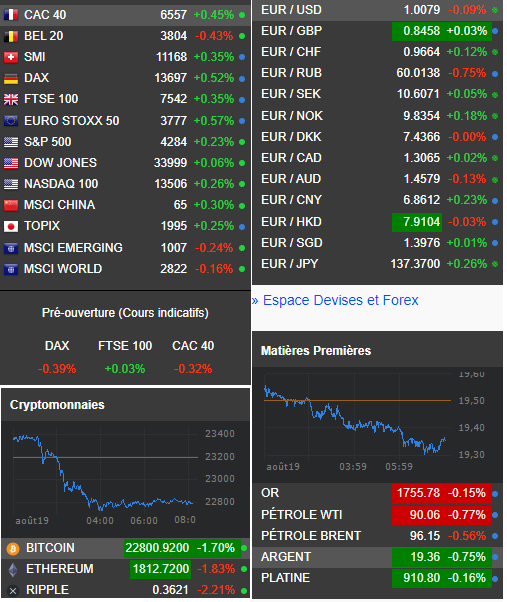Viewport: 507px width, 602px height.
Task: Click the green status dot on the EUR / USD row
Action: (x=495, y=10)
